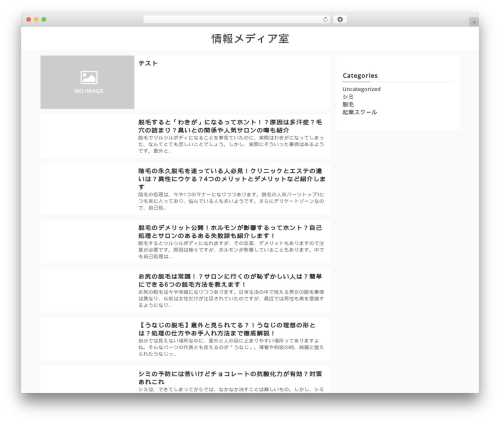This screenshot has height=423, width=500.
Task: Open the post about 脱毛のデメリット公開
Action: click(230, 231)
